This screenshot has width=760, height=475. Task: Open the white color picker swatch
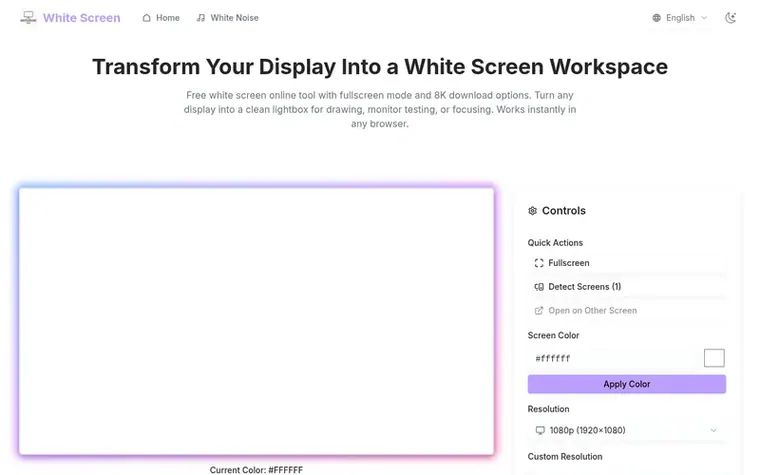click(x=714, y=358)
